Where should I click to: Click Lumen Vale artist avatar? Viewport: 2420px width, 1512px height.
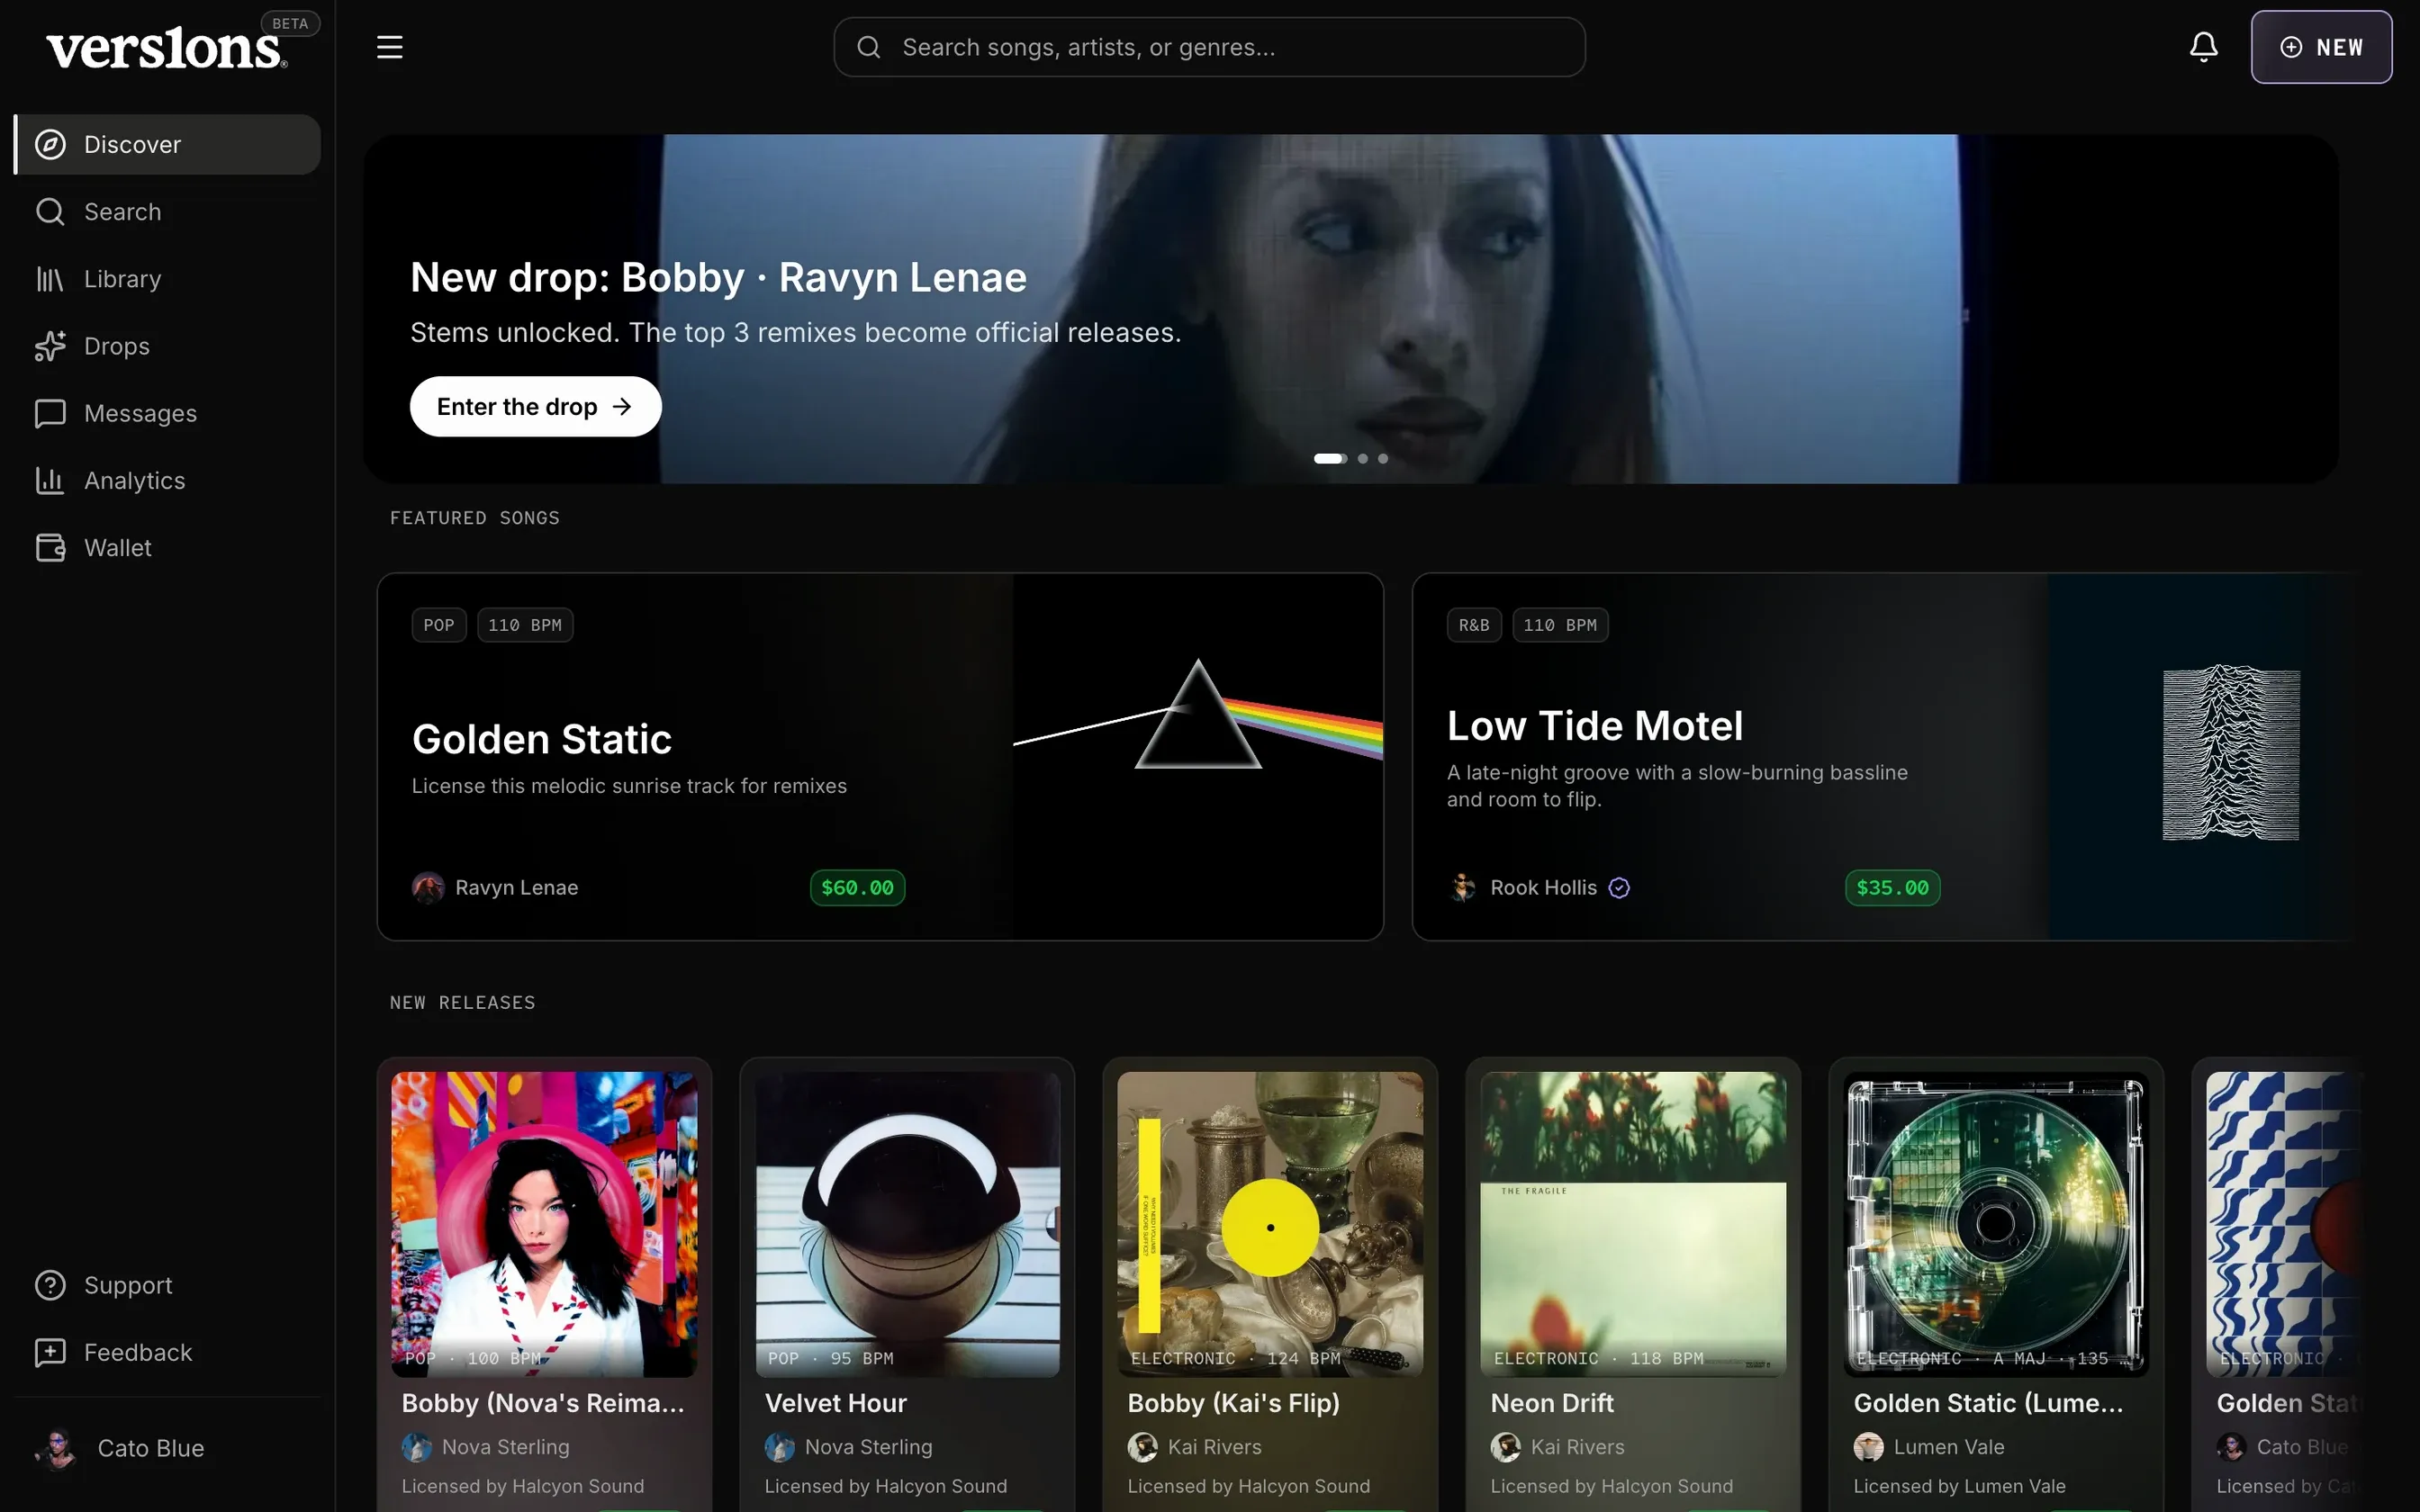point(1868,1447)
